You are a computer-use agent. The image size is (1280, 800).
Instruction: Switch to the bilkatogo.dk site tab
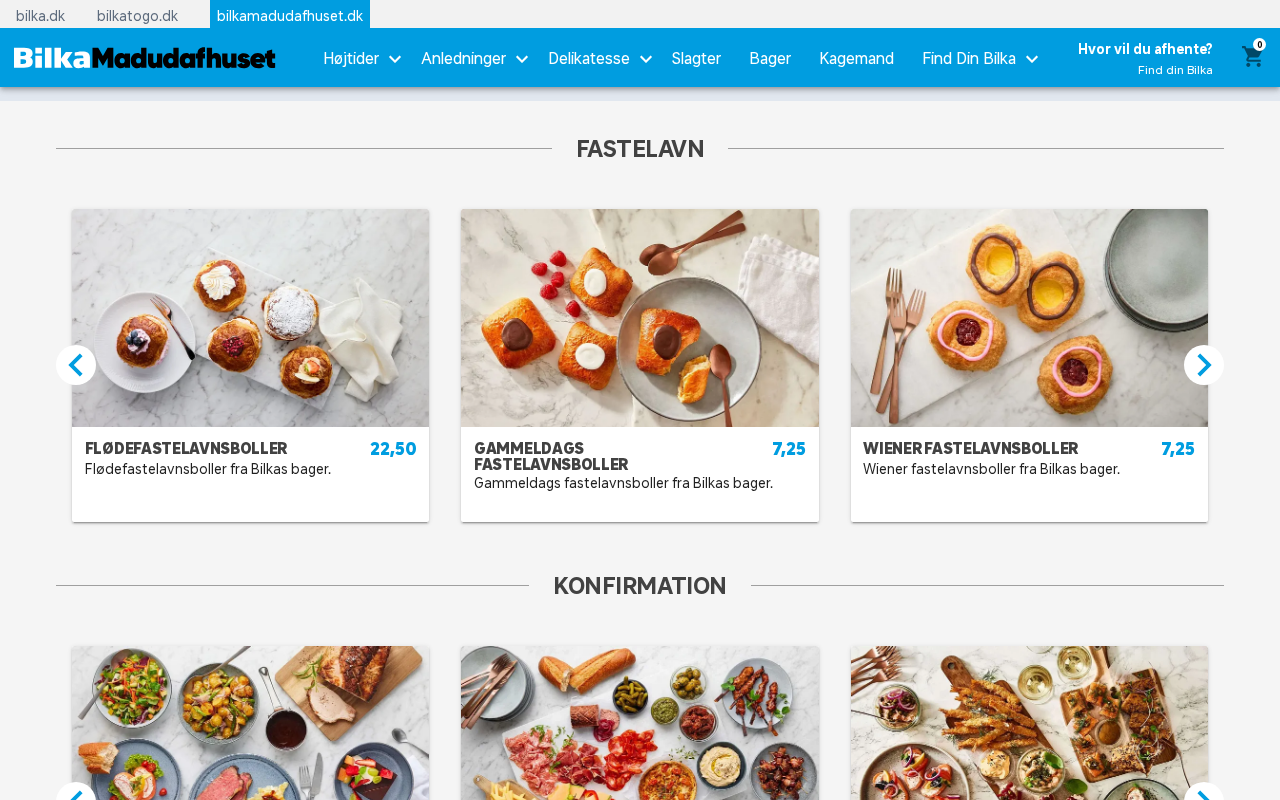point(137,15)
